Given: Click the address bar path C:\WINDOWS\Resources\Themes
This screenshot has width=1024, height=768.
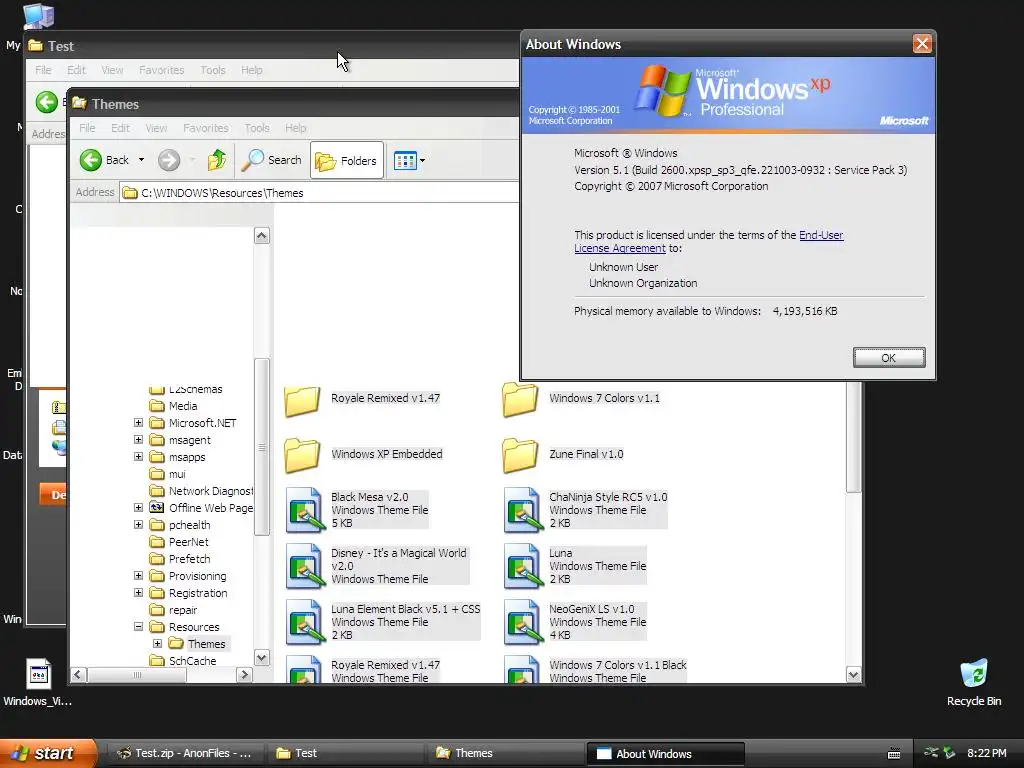Looking at the screenshot, I should [222, 193].
